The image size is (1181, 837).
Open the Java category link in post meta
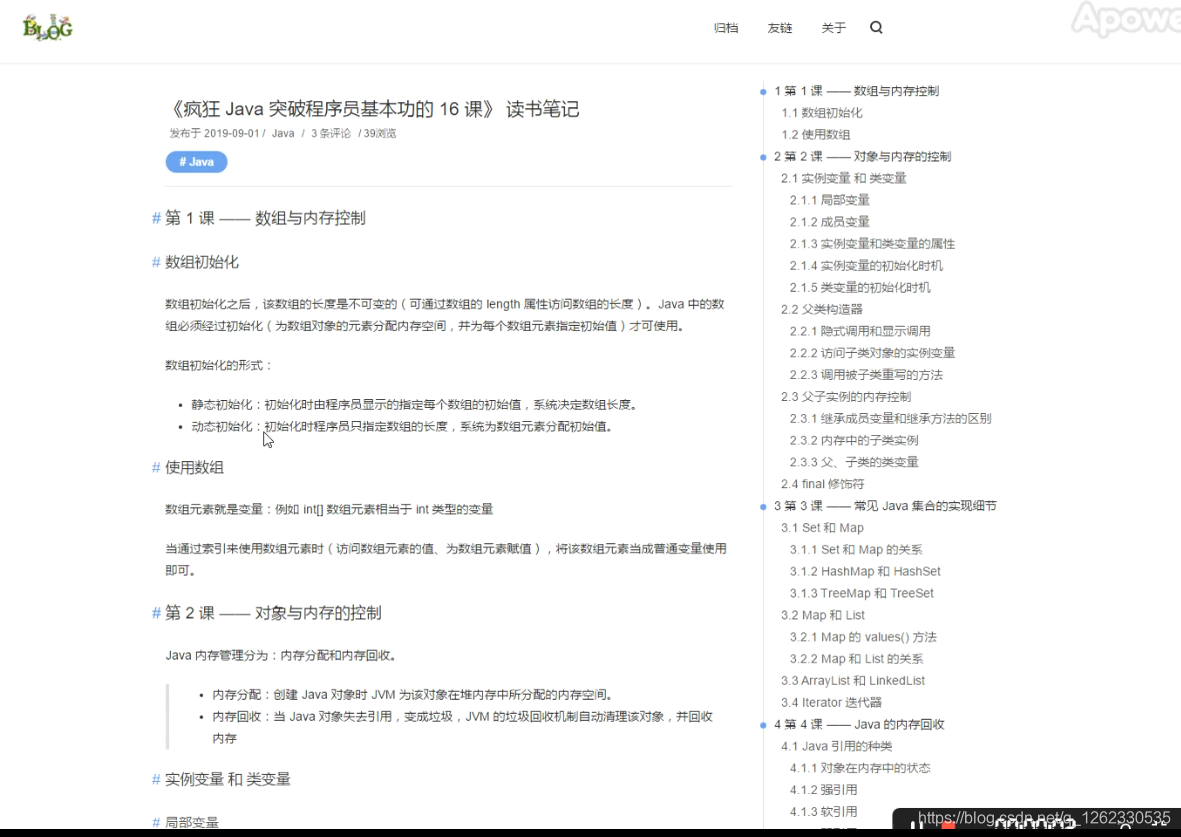point(283,133)
